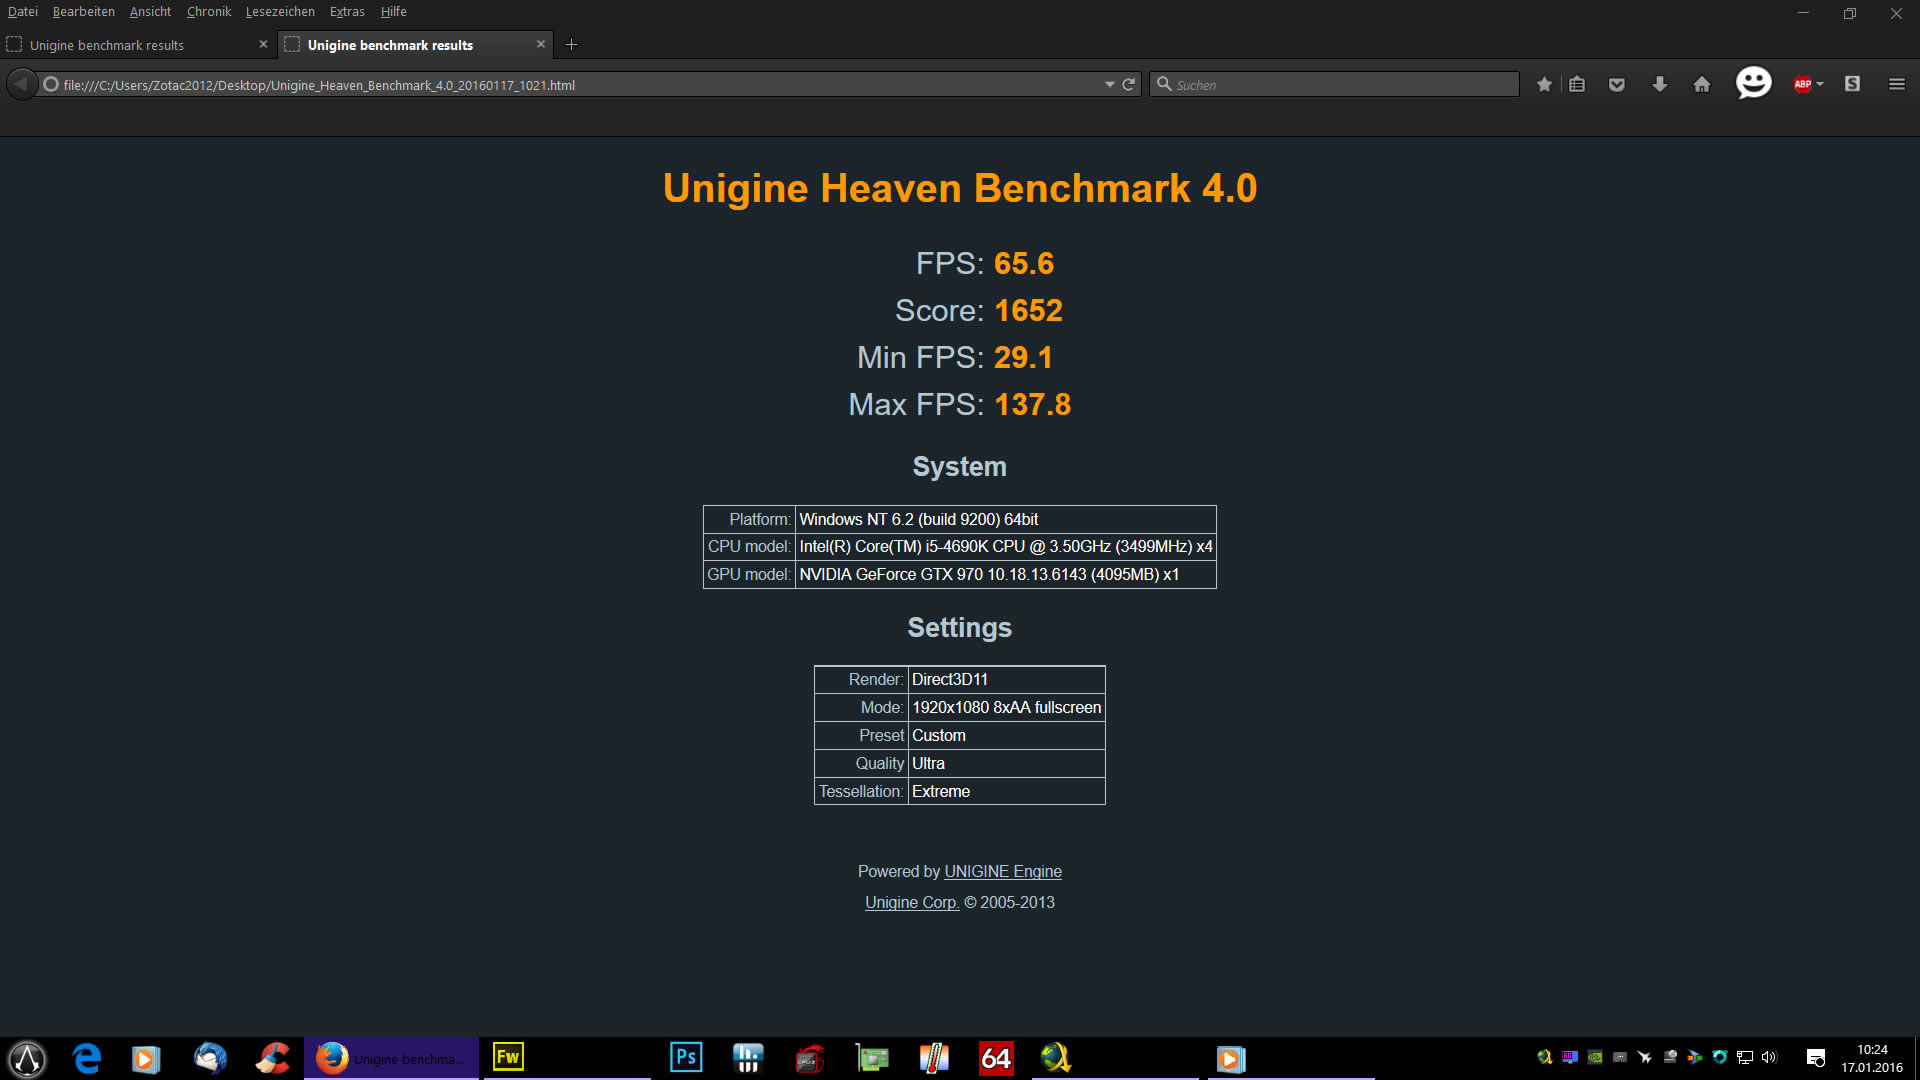The height and width of the screenshot is (1080, 1920).
Task: Click the smiley chat (Hello) icon
Action: click(x=1753, y=83)
